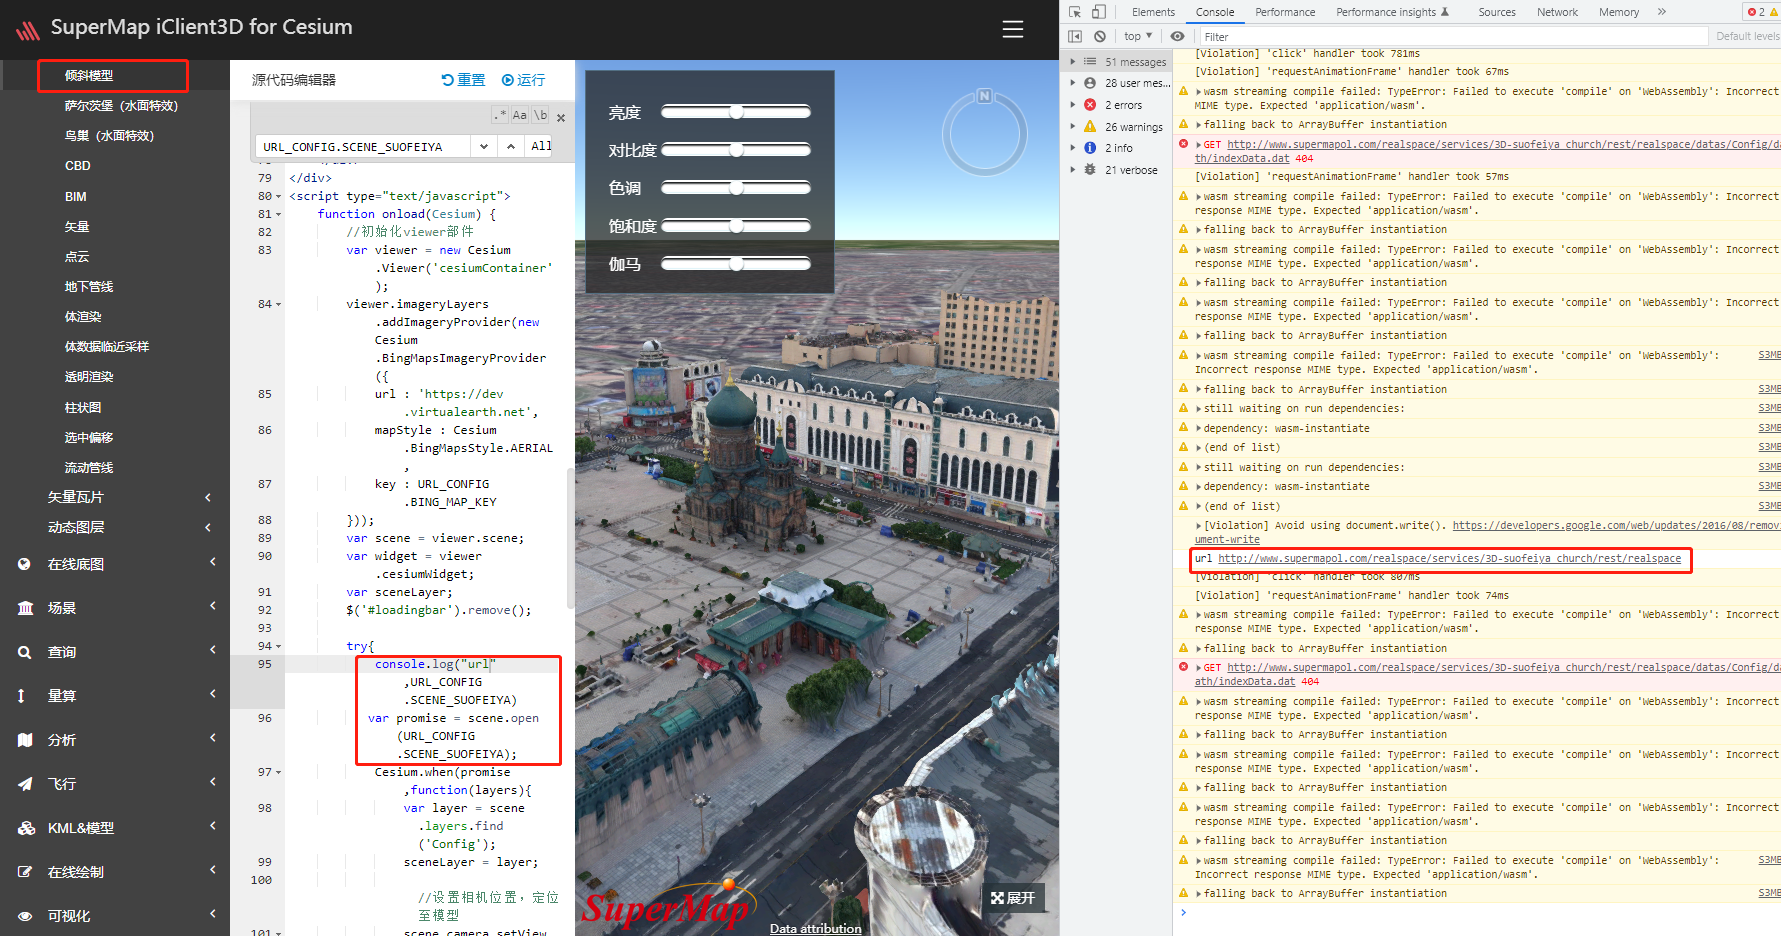The height and width of the screenshot is (936, 1781).
Task: Adjust the 对比度 contrast slider
Action: [736, 150]
